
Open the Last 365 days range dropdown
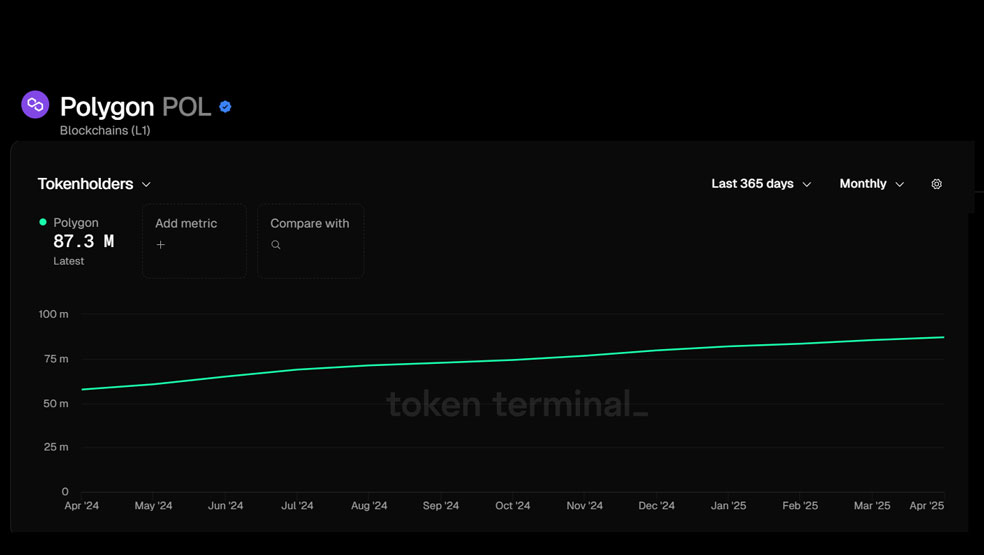coord(761,184)
